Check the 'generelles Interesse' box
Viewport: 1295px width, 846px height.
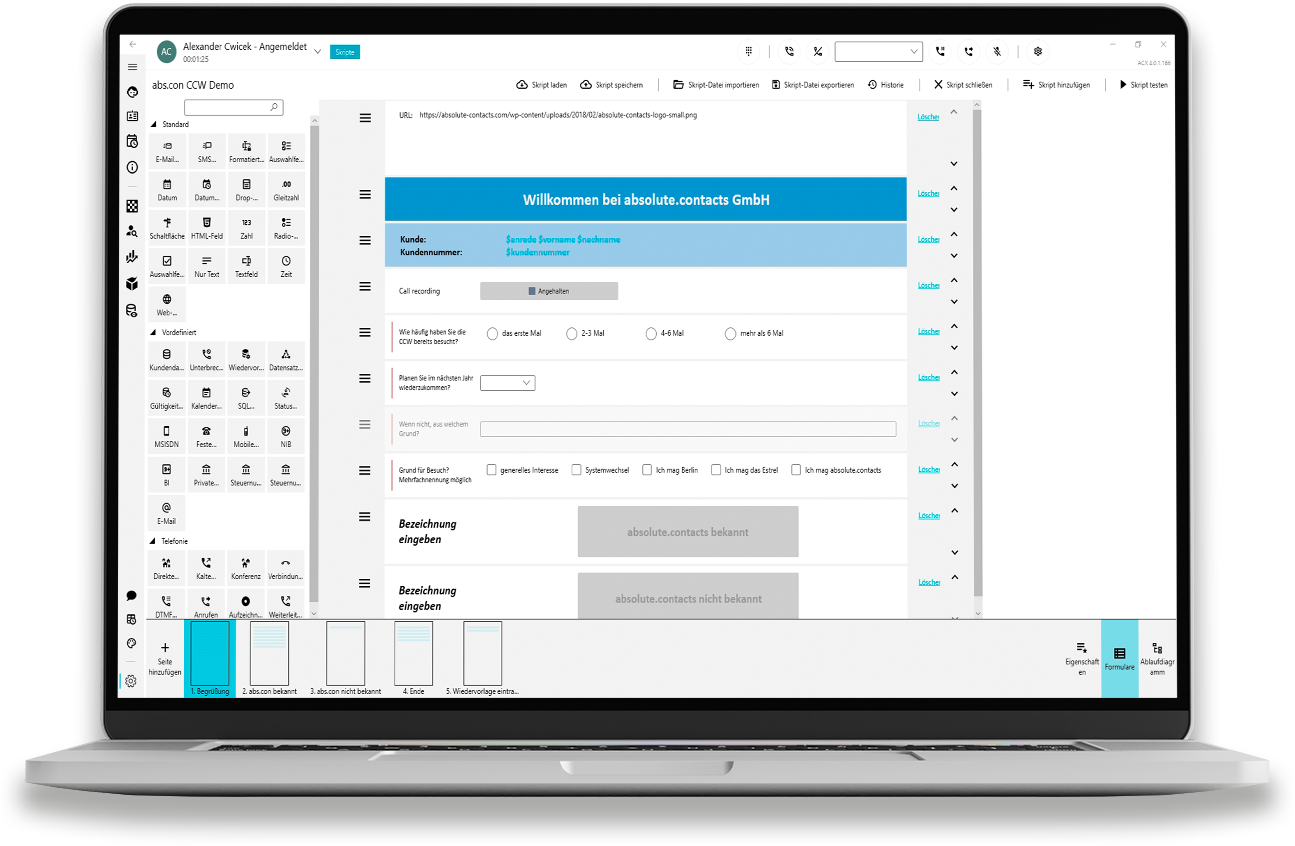(492, 470)
